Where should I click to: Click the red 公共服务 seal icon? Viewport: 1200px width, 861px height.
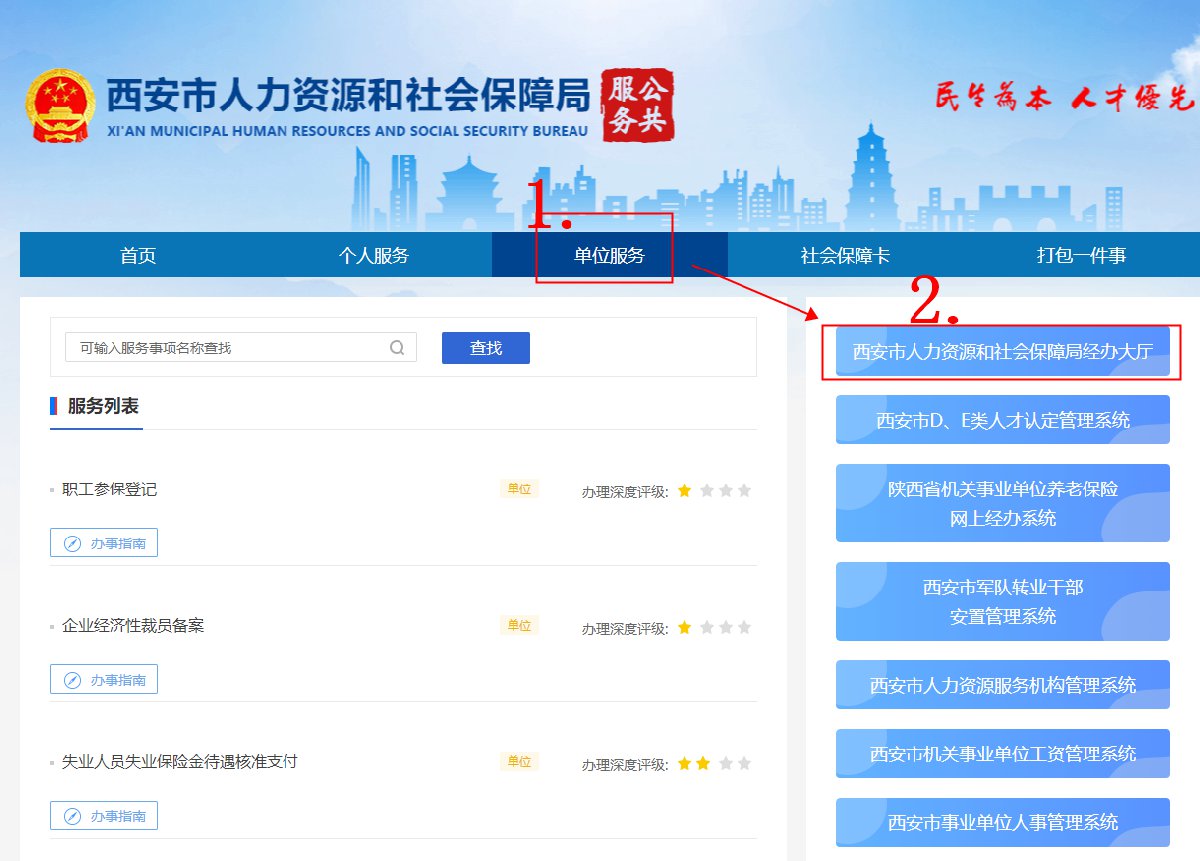point(638,106)
